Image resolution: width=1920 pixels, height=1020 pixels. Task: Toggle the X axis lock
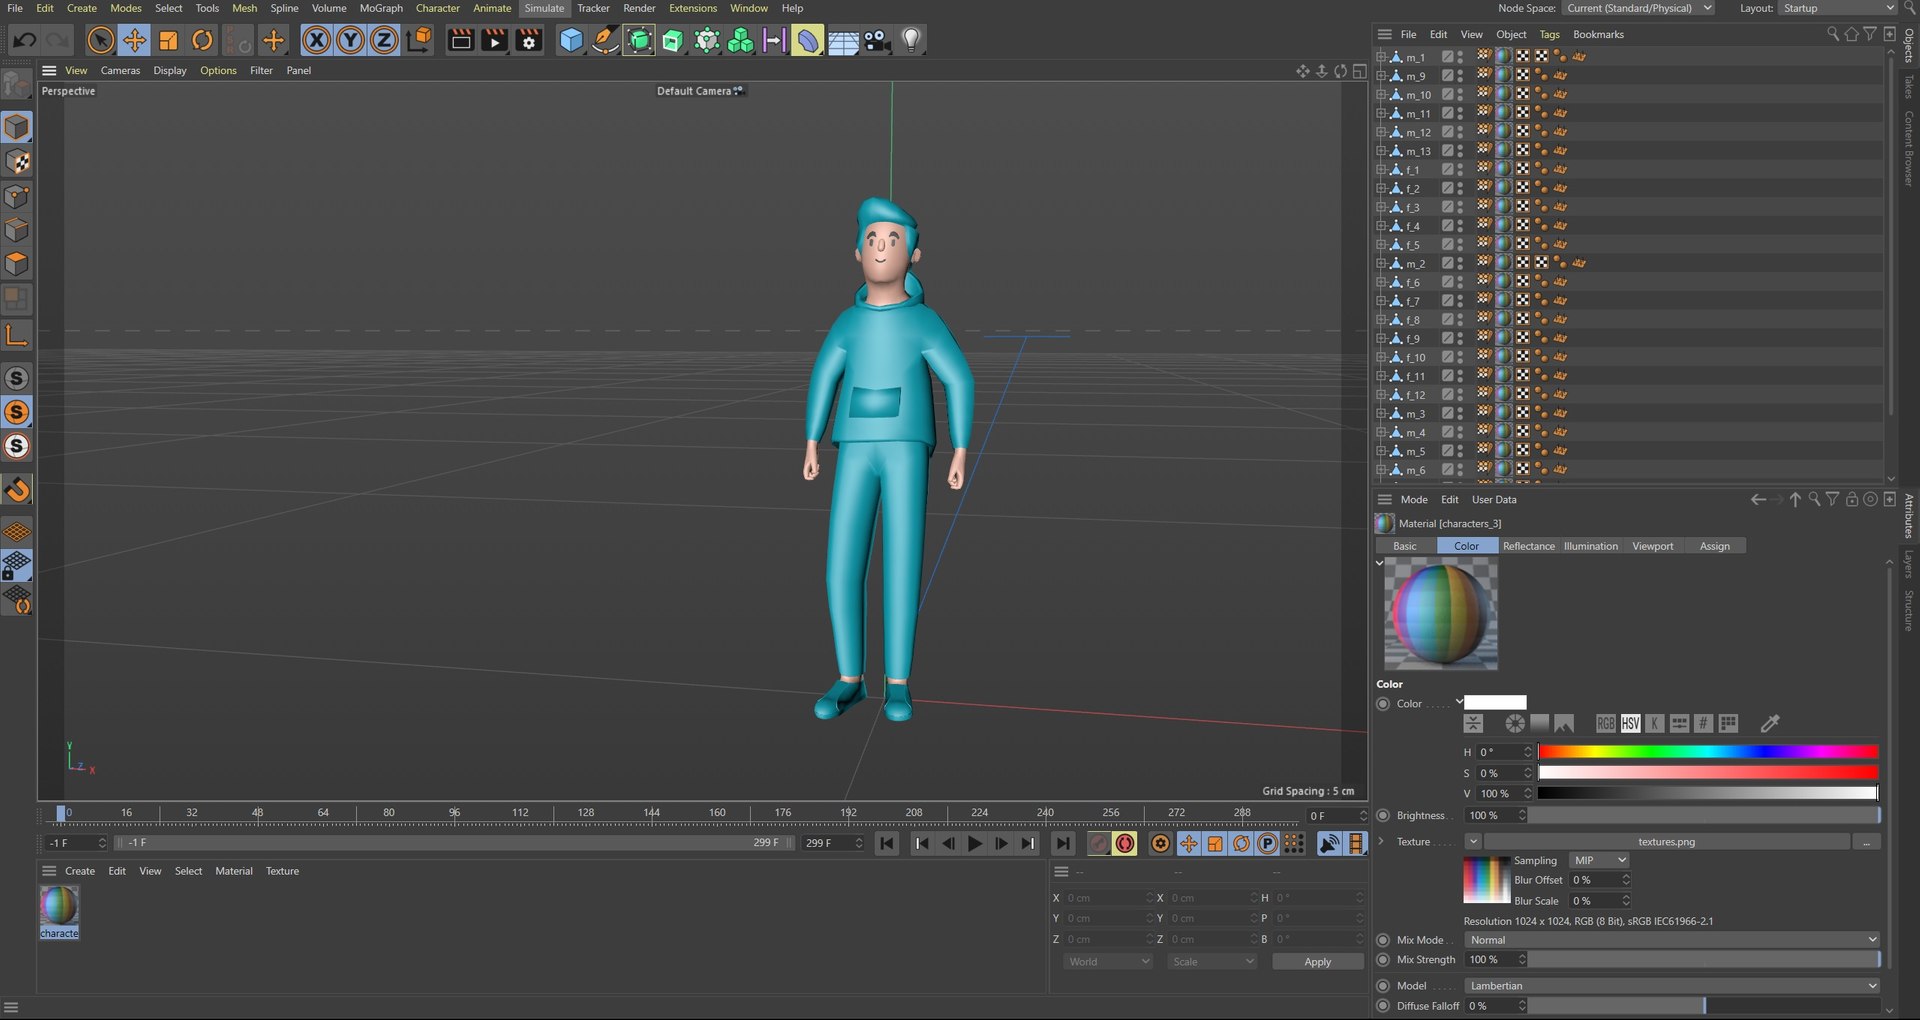pyautogui.click(x=316, y=41)
